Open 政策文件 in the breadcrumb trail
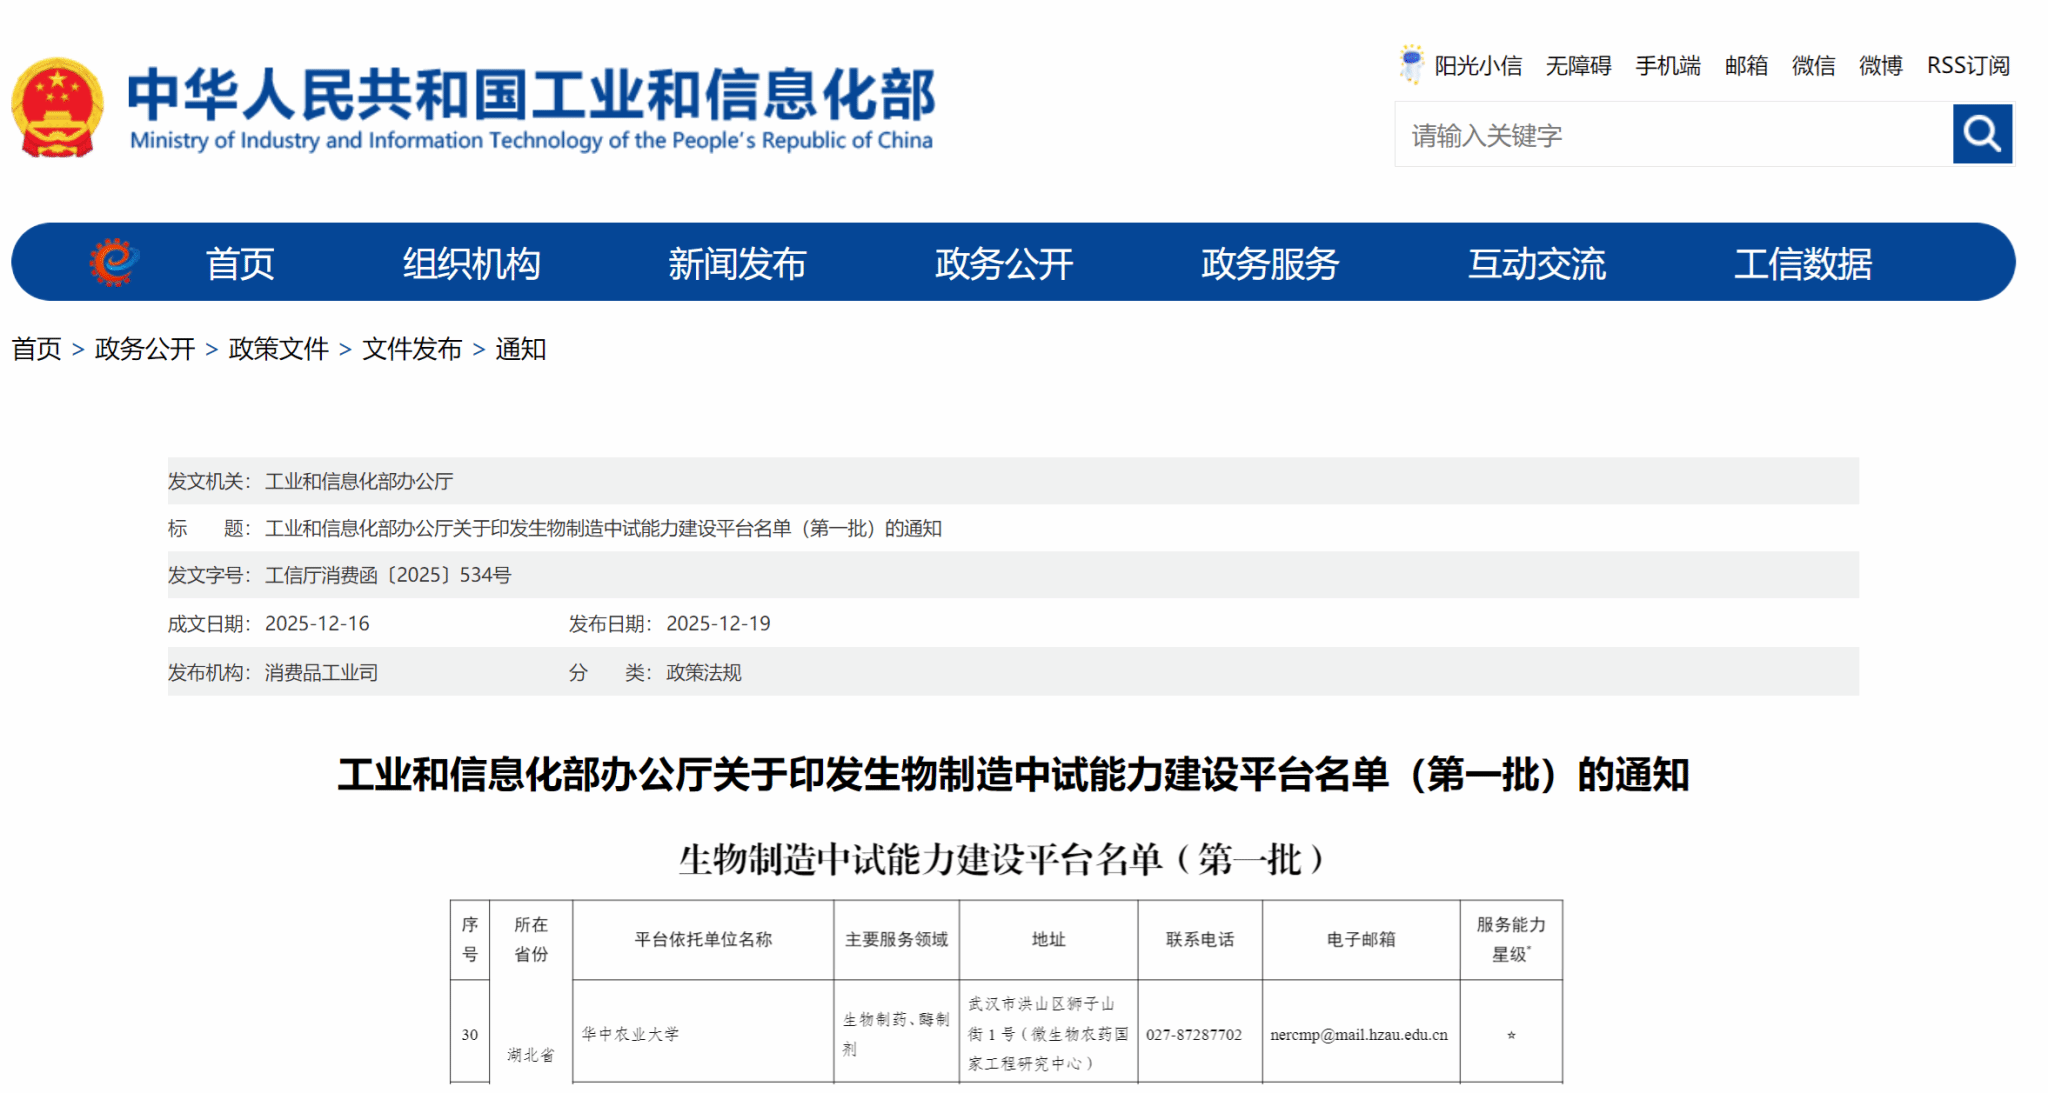This screenshot has height=1093, width=2048. coord(279,350)
